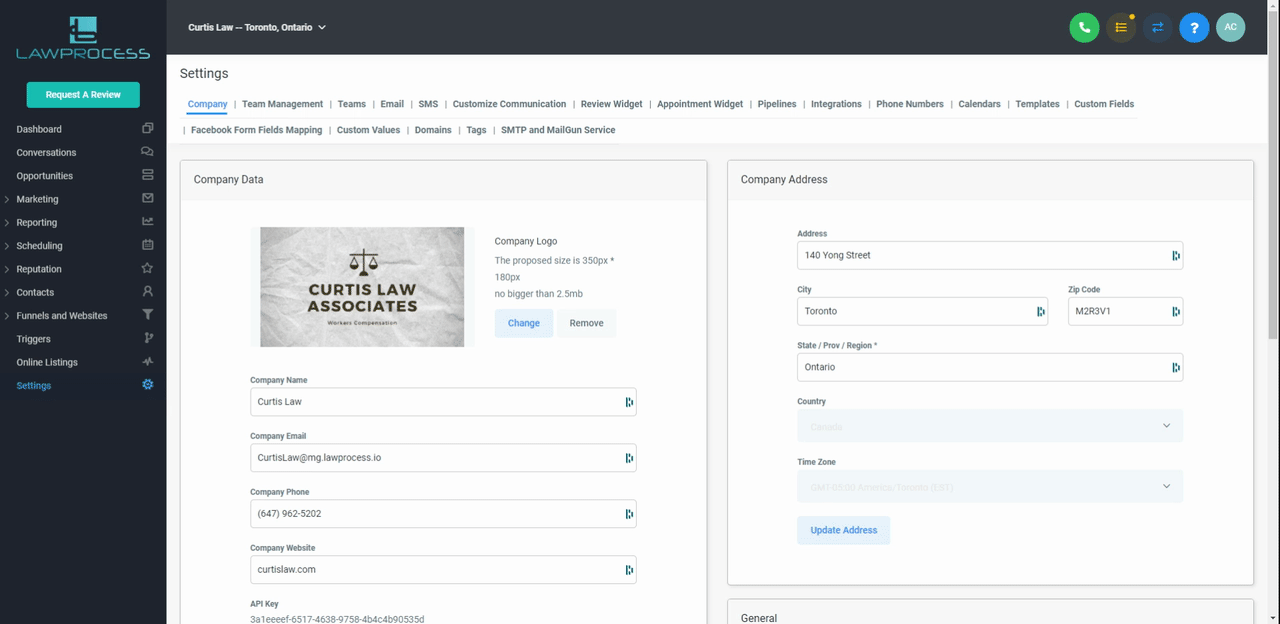Open the AC user avatar menu

1230,28
